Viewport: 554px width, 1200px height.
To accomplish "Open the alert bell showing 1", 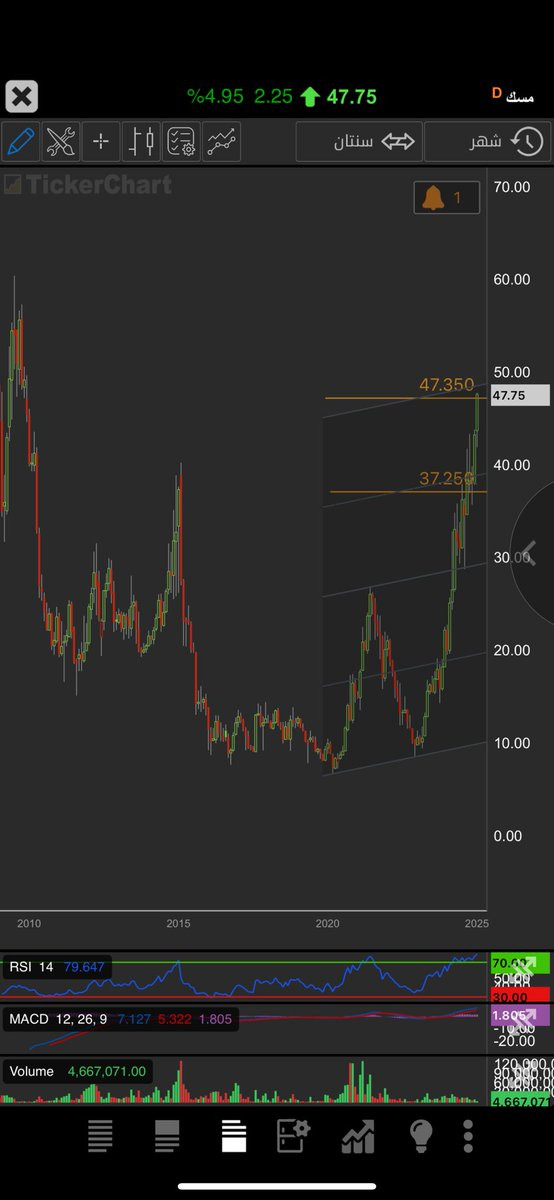I will point(446,198).
